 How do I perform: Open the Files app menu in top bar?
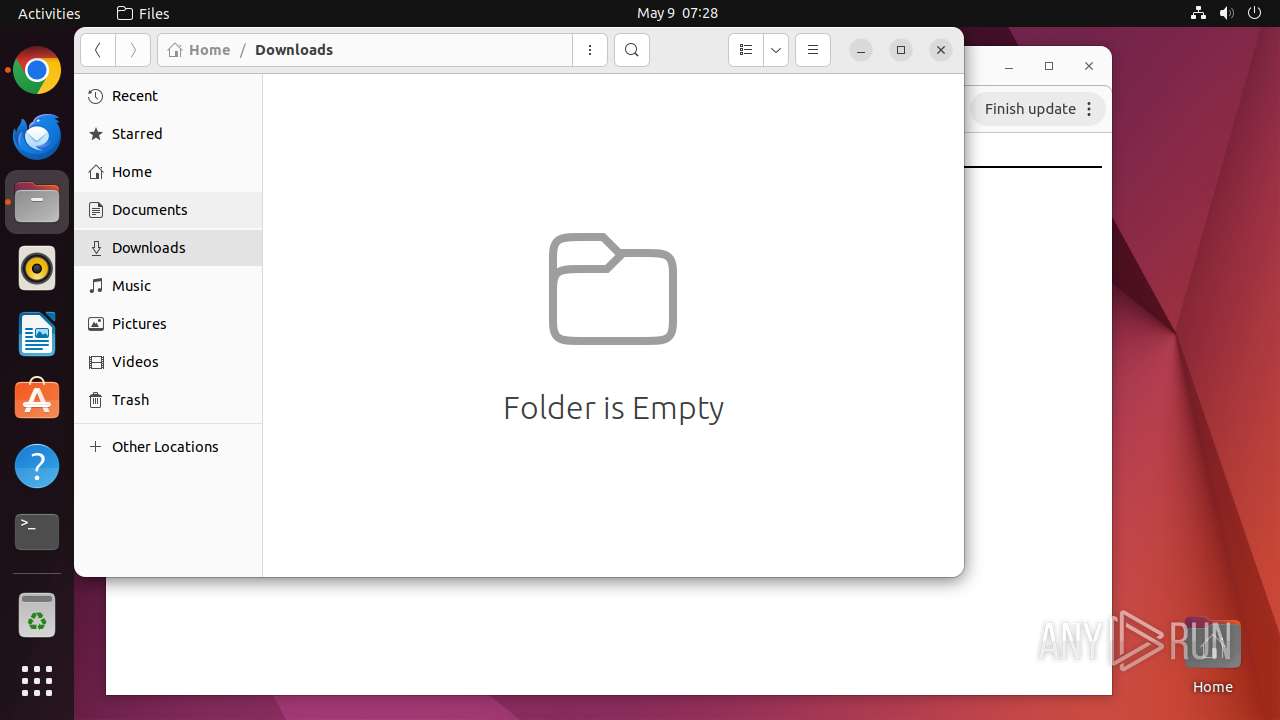pos(143,13)
